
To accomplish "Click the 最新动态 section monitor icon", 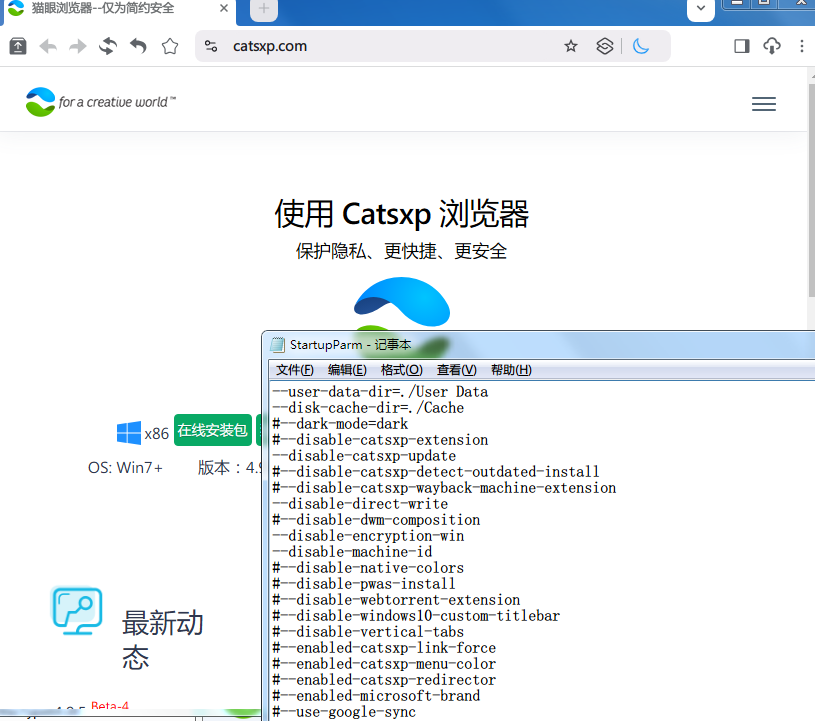I will [77, 611].
